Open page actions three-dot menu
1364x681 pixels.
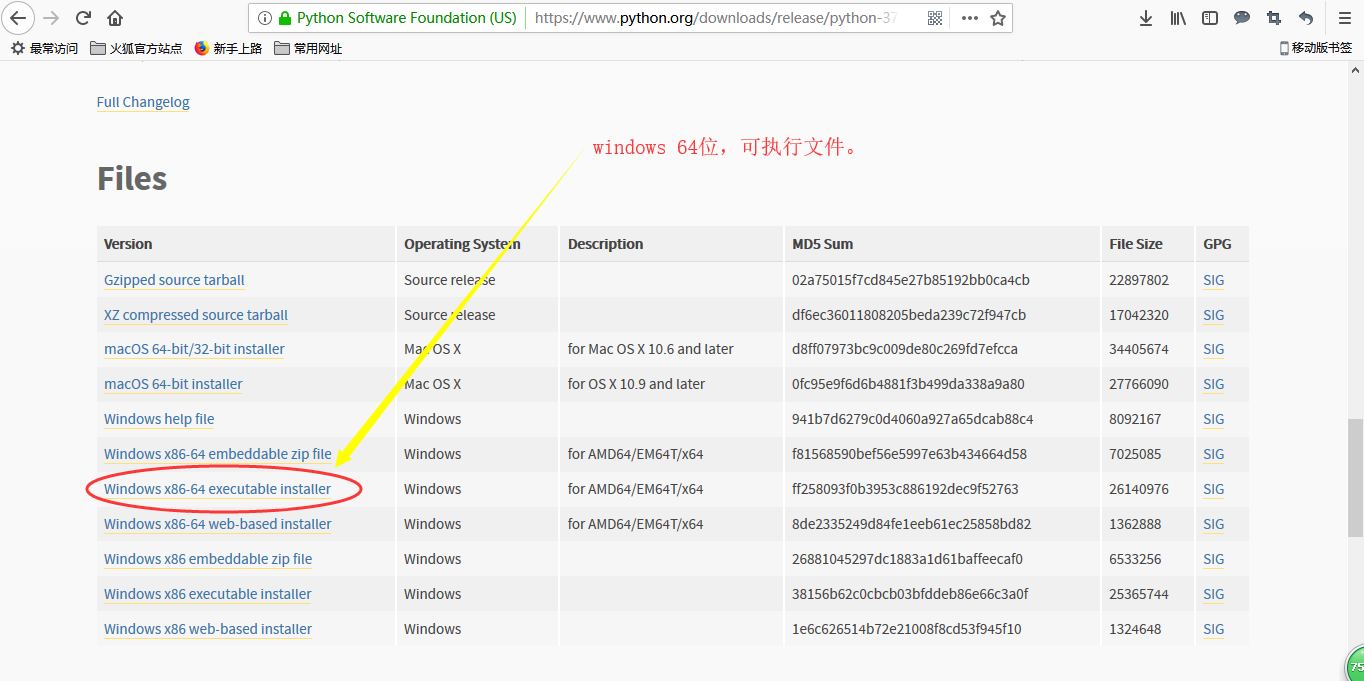970,18
